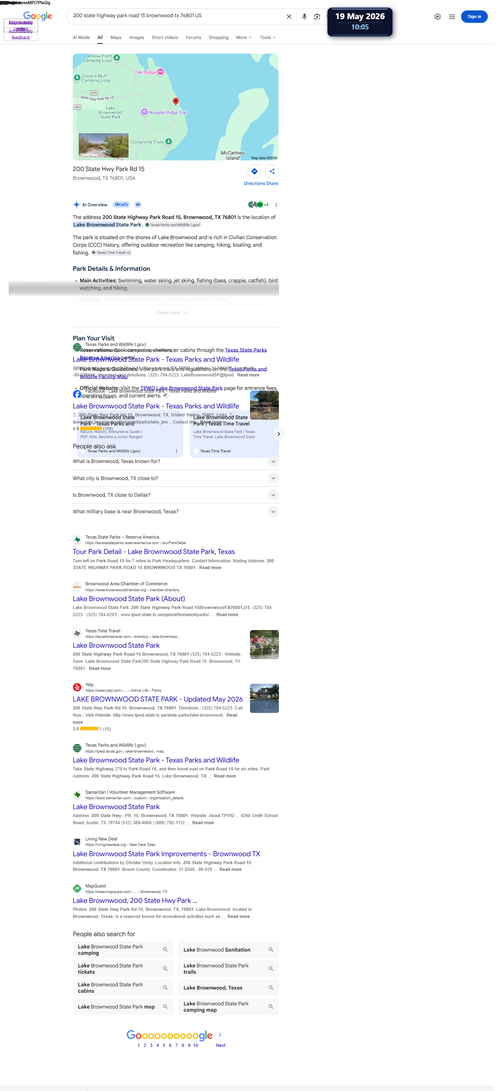Image resolution: width=500 pixels, height=1091 pixels.
Task: Click the MapQuest result favicon
Action: (77, 889)
